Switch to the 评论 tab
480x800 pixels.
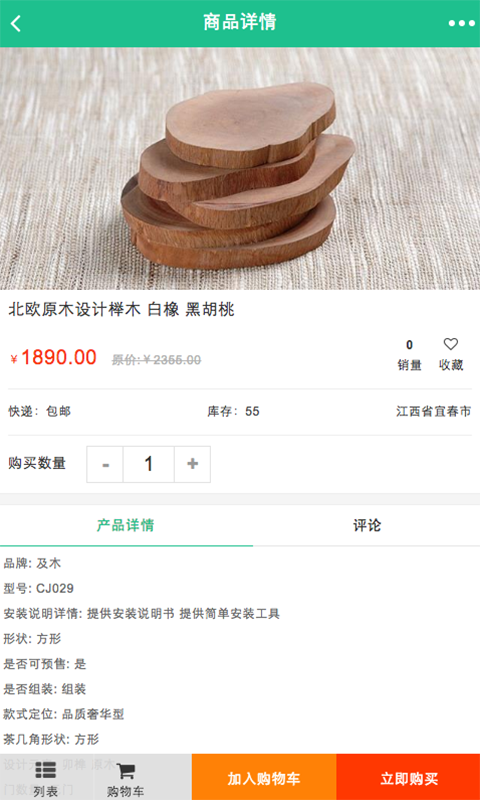[x=367, y=526]
